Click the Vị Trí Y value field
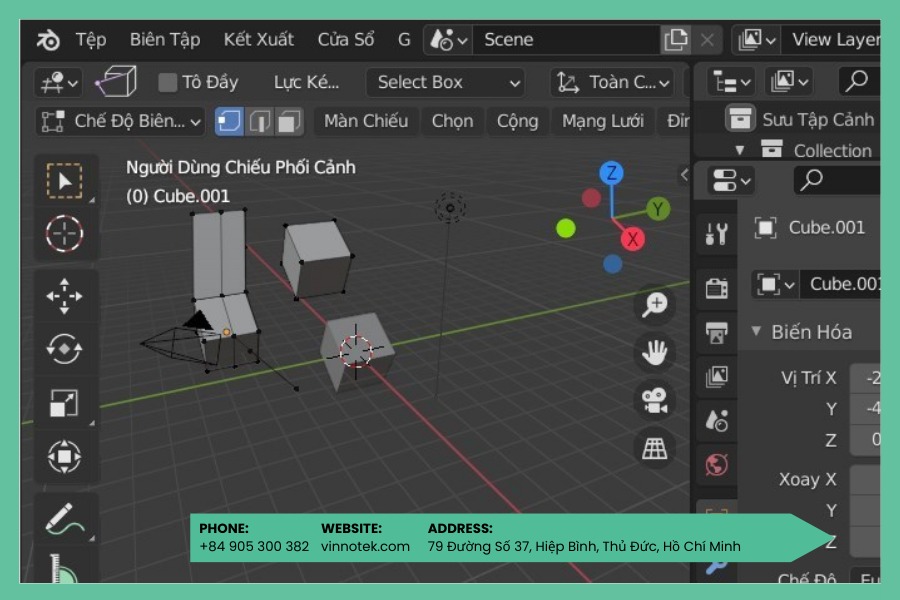Screen dimensions: 900x600 (865, 409)
